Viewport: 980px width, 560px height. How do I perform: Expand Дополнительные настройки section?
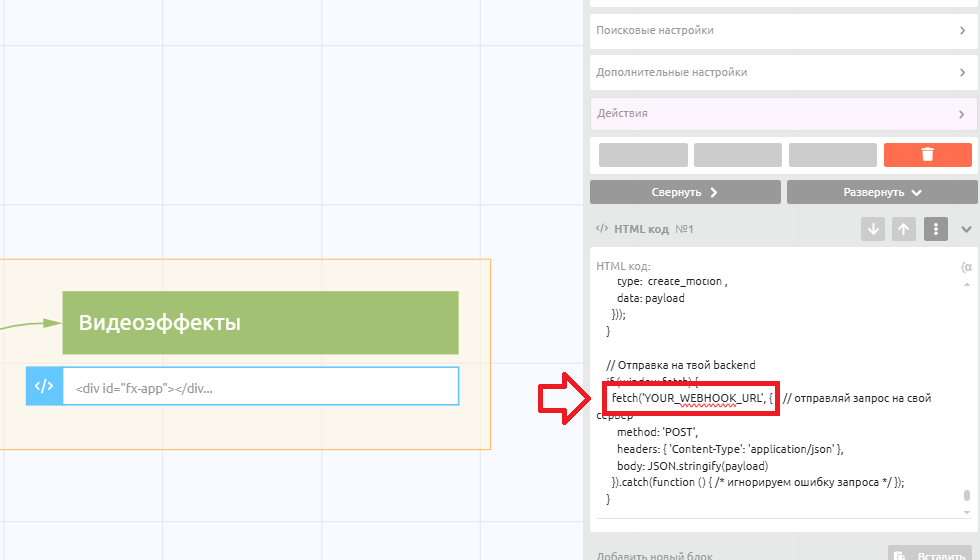[780, 73]
